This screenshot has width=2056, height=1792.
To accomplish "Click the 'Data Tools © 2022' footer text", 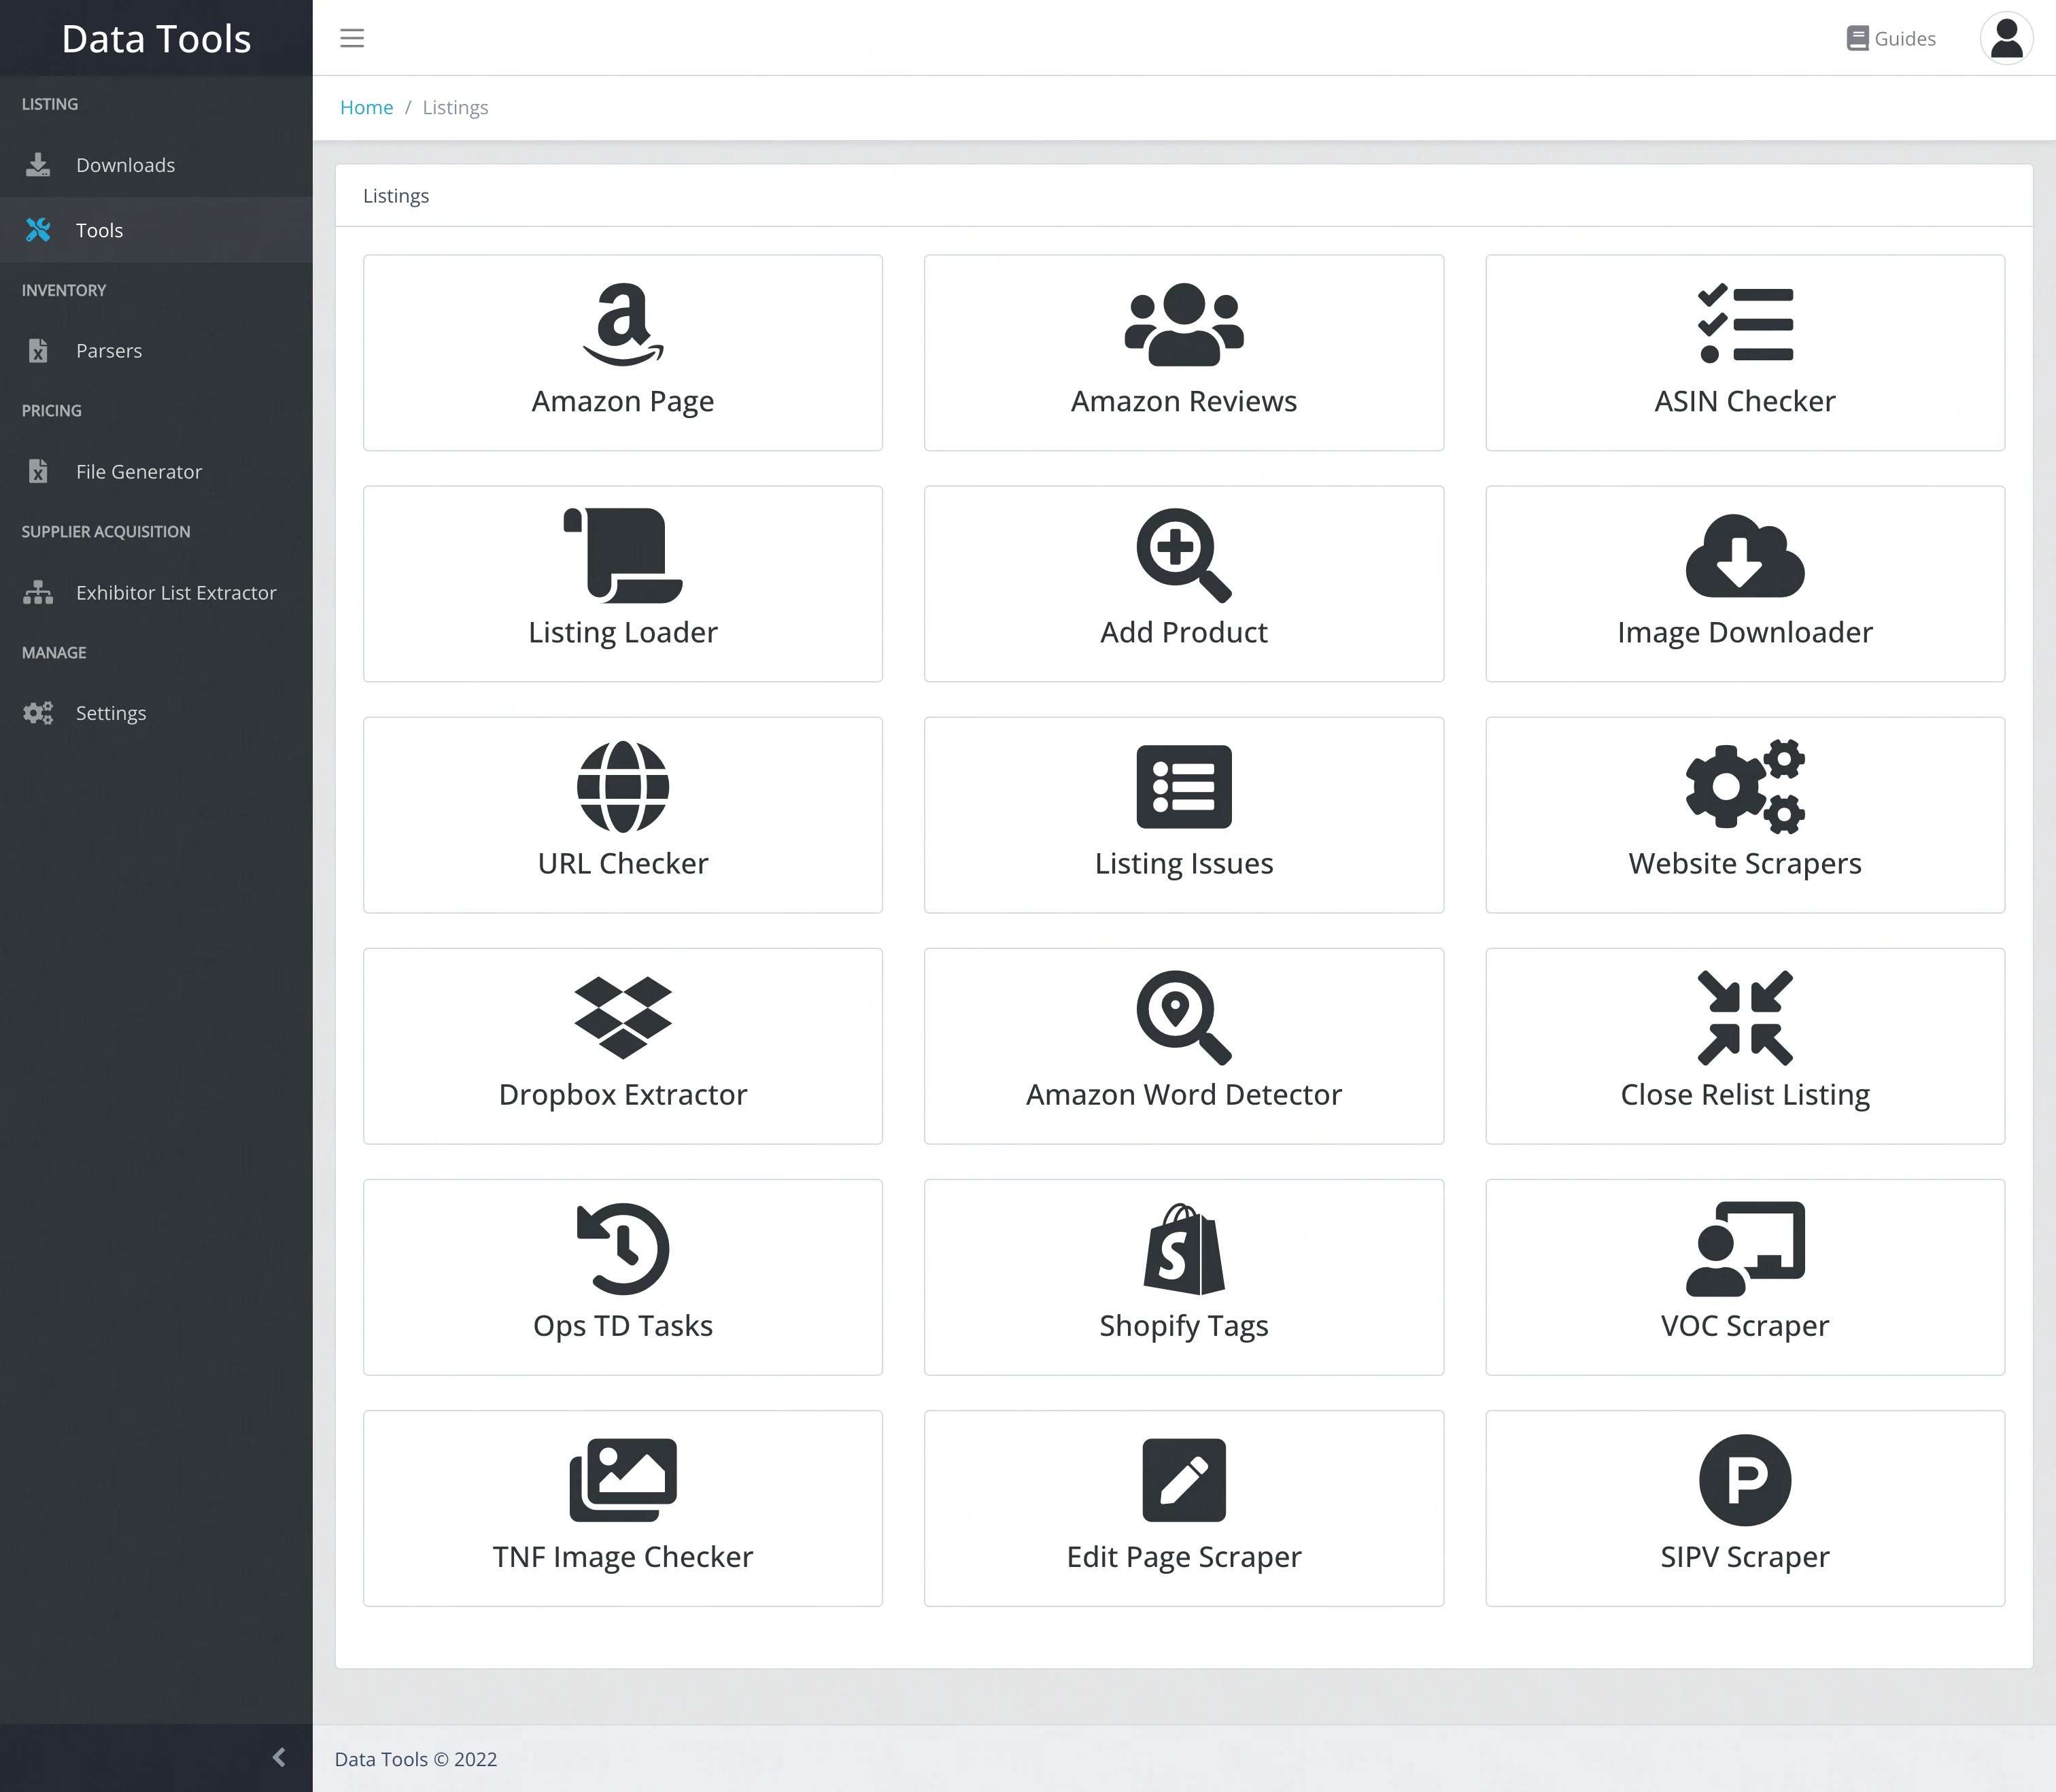I will tap(416, 1759).
